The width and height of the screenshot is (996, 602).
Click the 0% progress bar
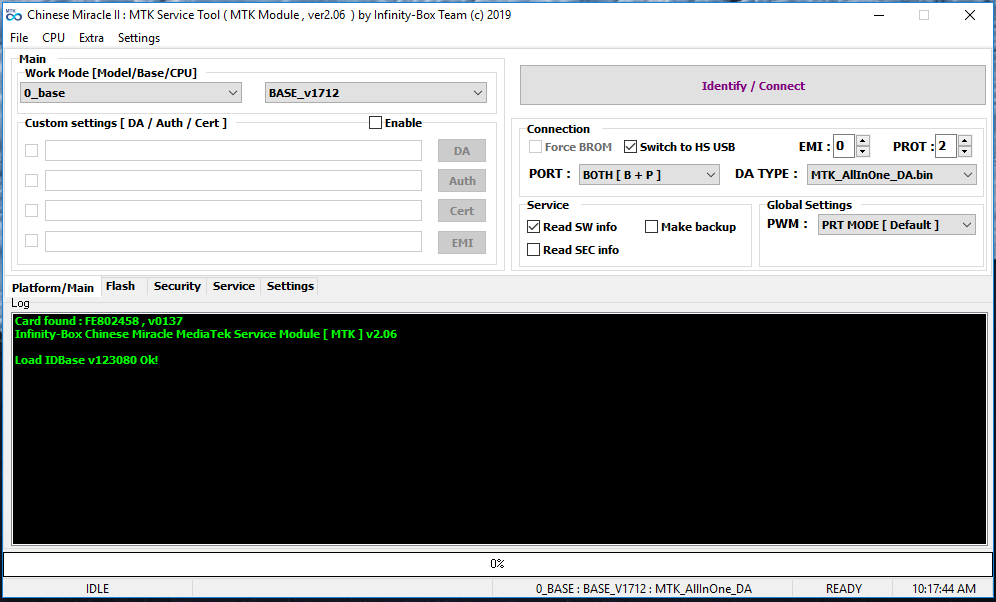[x=497, y=563]
